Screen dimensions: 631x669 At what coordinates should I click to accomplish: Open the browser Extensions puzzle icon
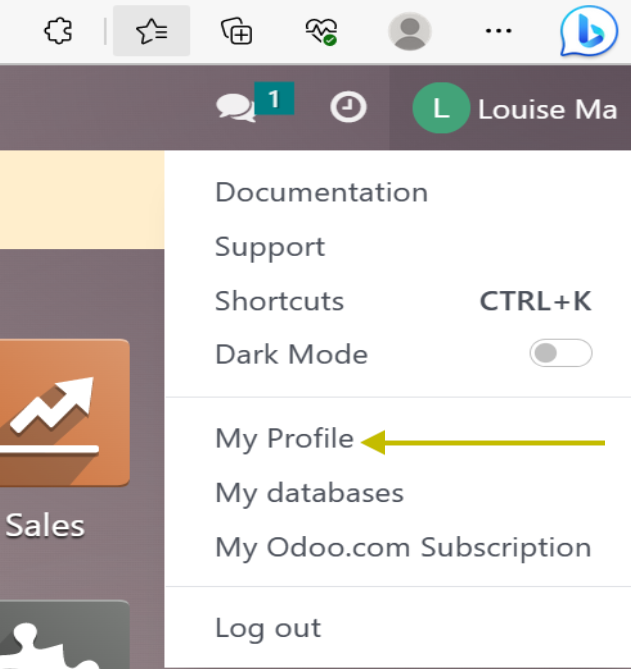(x=58, y=31)
